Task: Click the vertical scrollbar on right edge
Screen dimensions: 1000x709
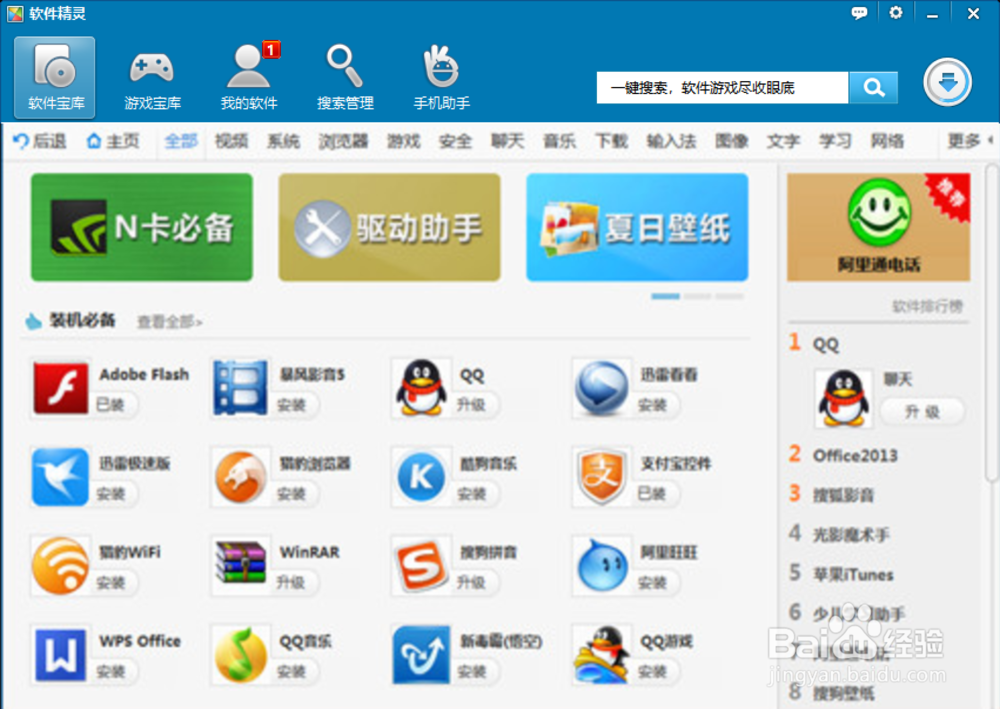Action: point(991,322)
